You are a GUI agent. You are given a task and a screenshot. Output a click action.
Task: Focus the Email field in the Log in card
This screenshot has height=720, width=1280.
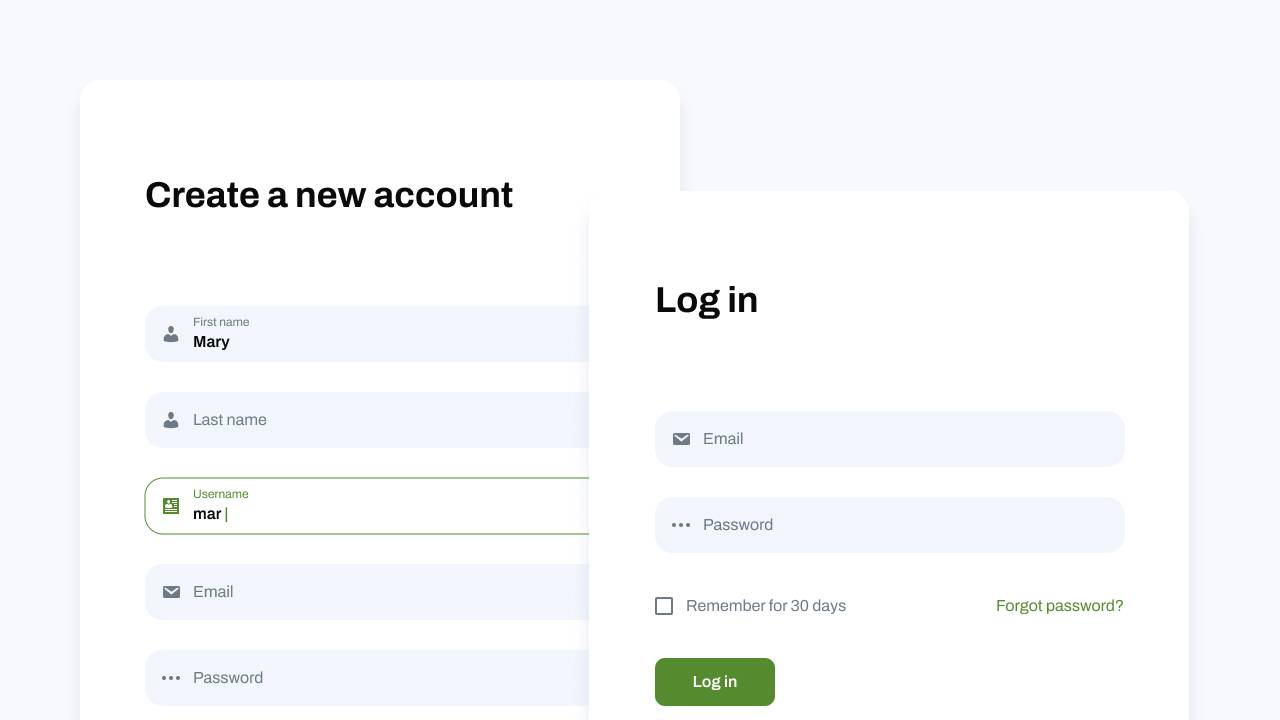tap(900, 439)
